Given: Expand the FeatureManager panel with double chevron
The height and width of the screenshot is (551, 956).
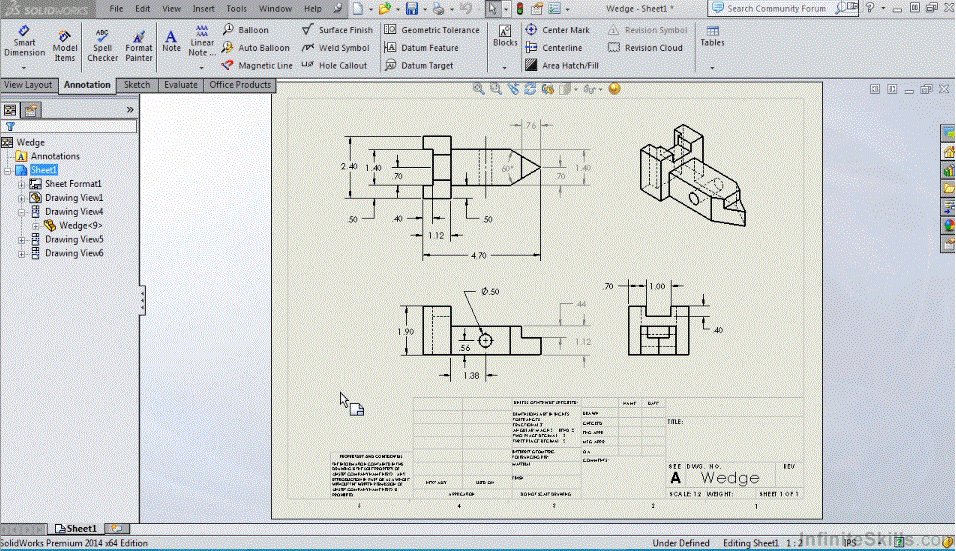Looking at the screenshot, I should point(130,110).
